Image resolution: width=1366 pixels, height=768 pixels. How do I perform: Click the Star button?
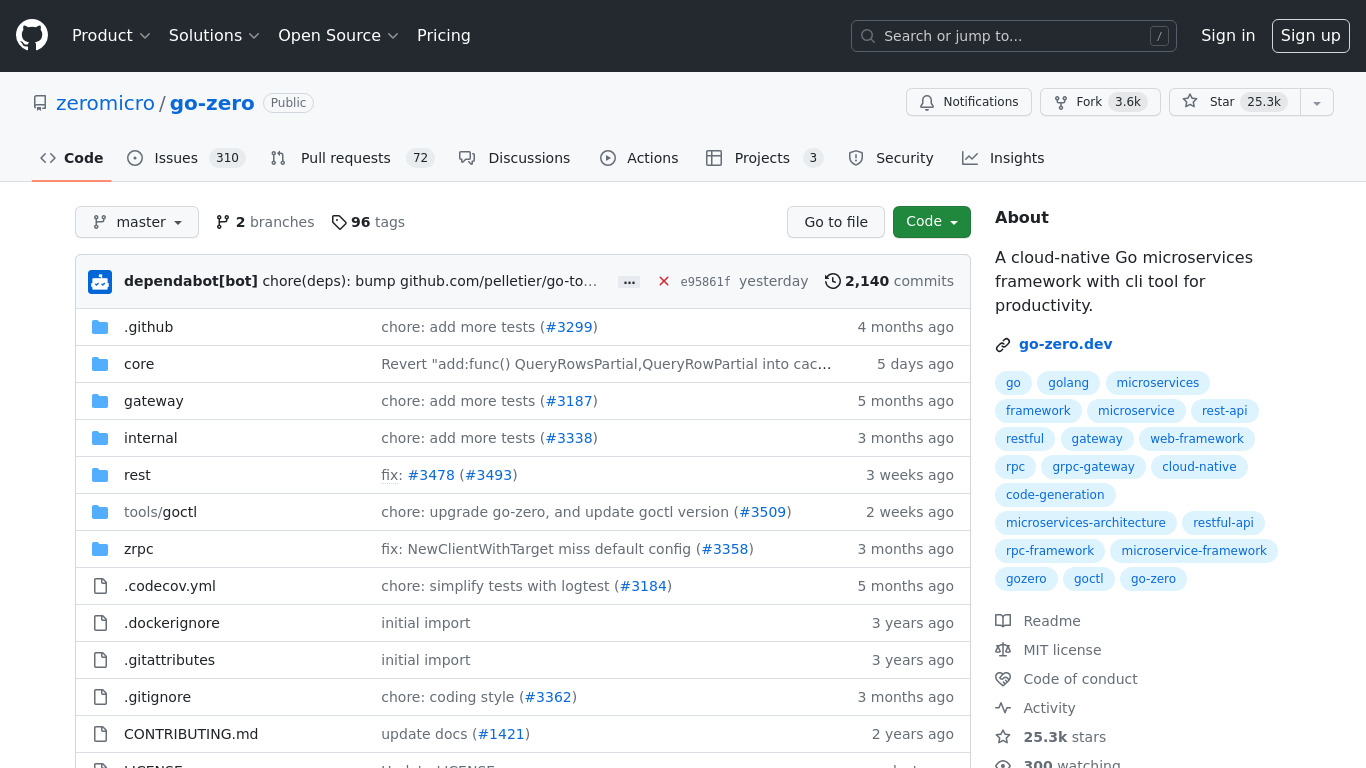(x=1235, y=102)
